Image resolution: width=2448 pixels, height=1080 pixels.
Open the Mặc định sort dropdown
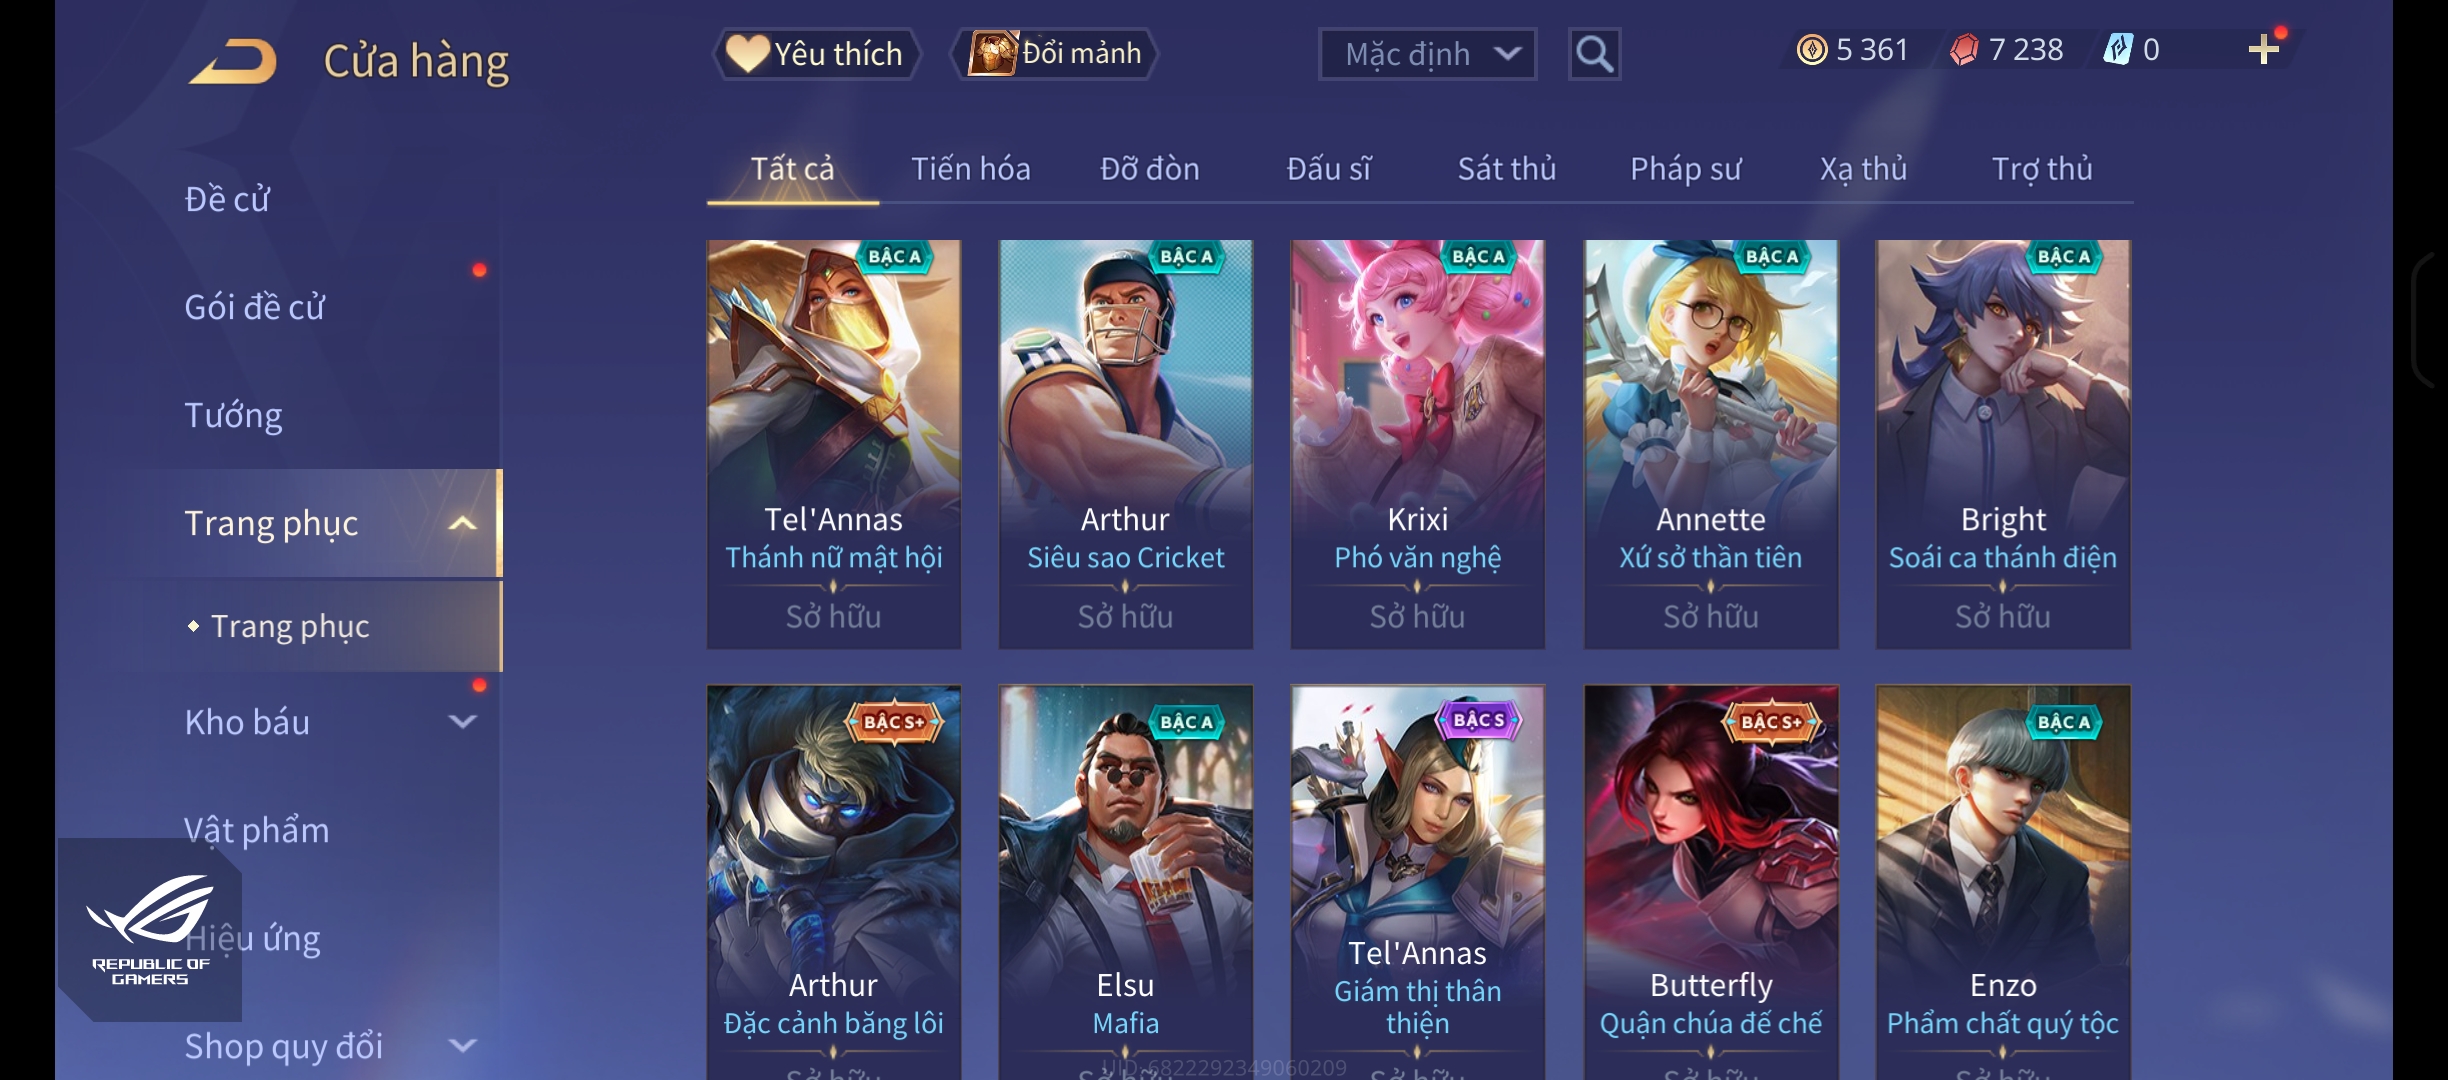click(x=1427, y=54)
